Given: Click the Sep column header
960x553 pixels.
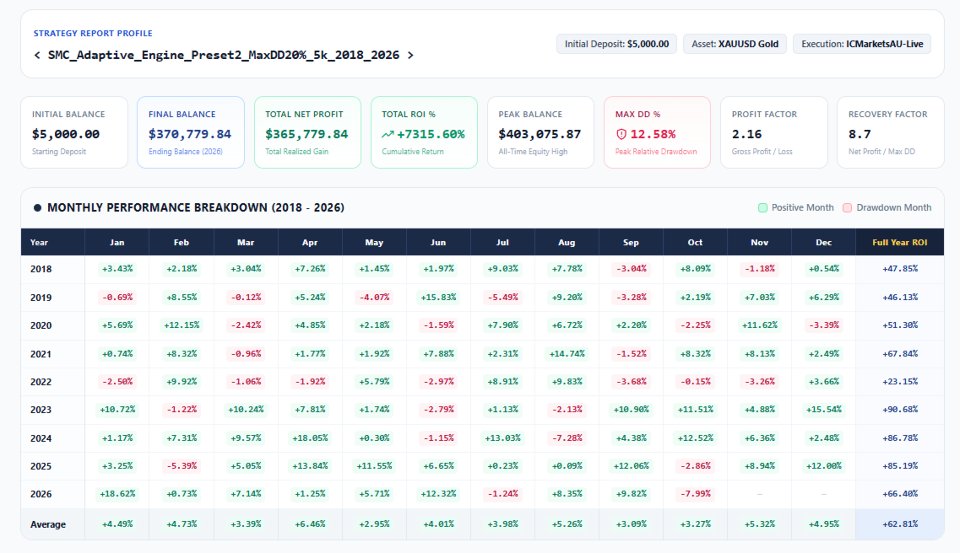Looking at the screenshot, I should [x=631, y=243].
